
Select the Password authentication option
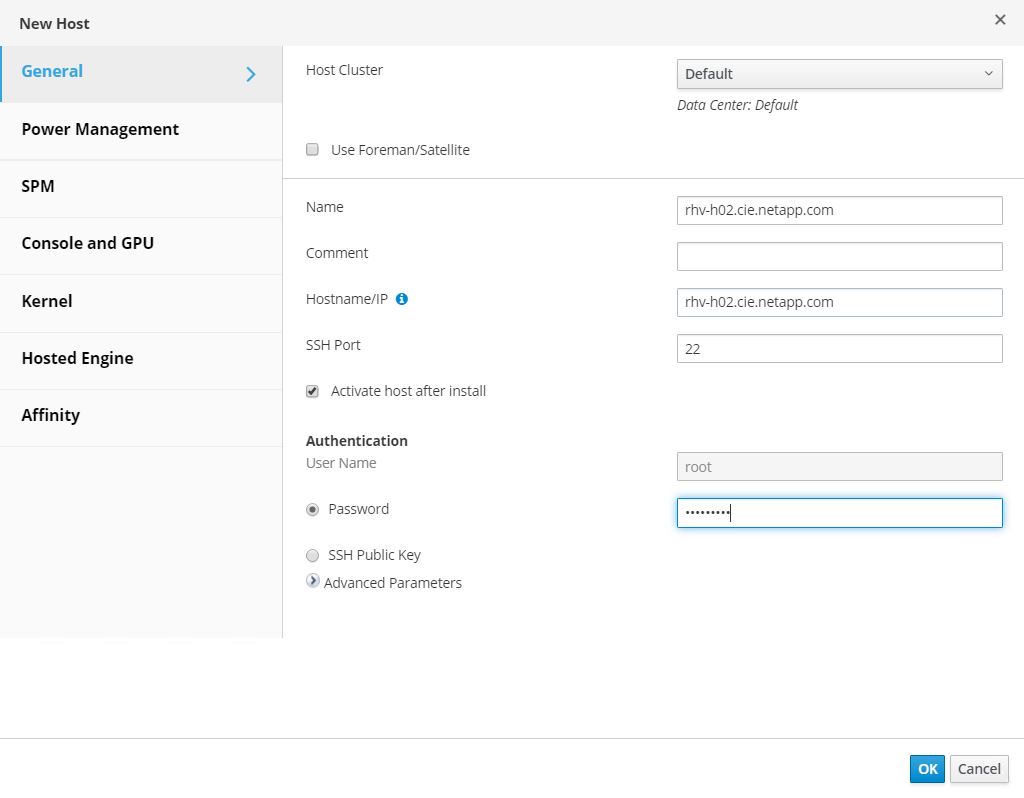(313, 509)
